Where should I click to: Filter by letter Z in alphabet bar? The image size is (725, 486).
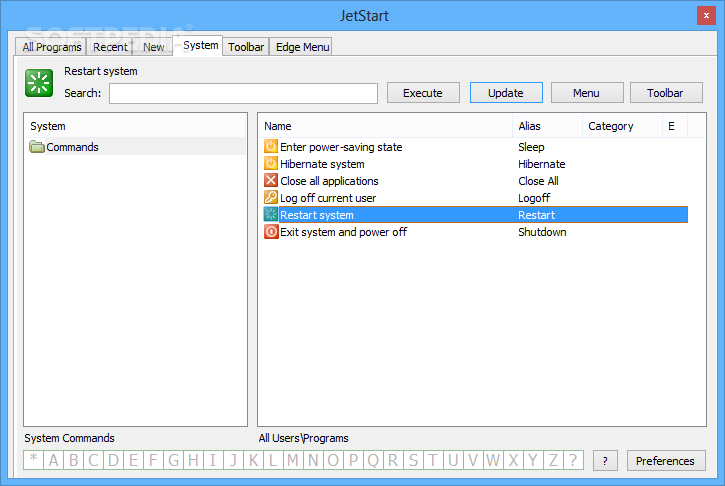pyautogui.click(x=553, y=460)
